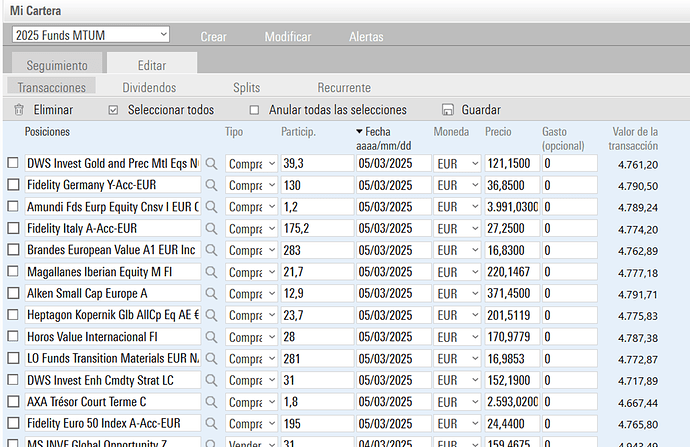Select Fidelity Euro 50 Index row checkbox

13,423
